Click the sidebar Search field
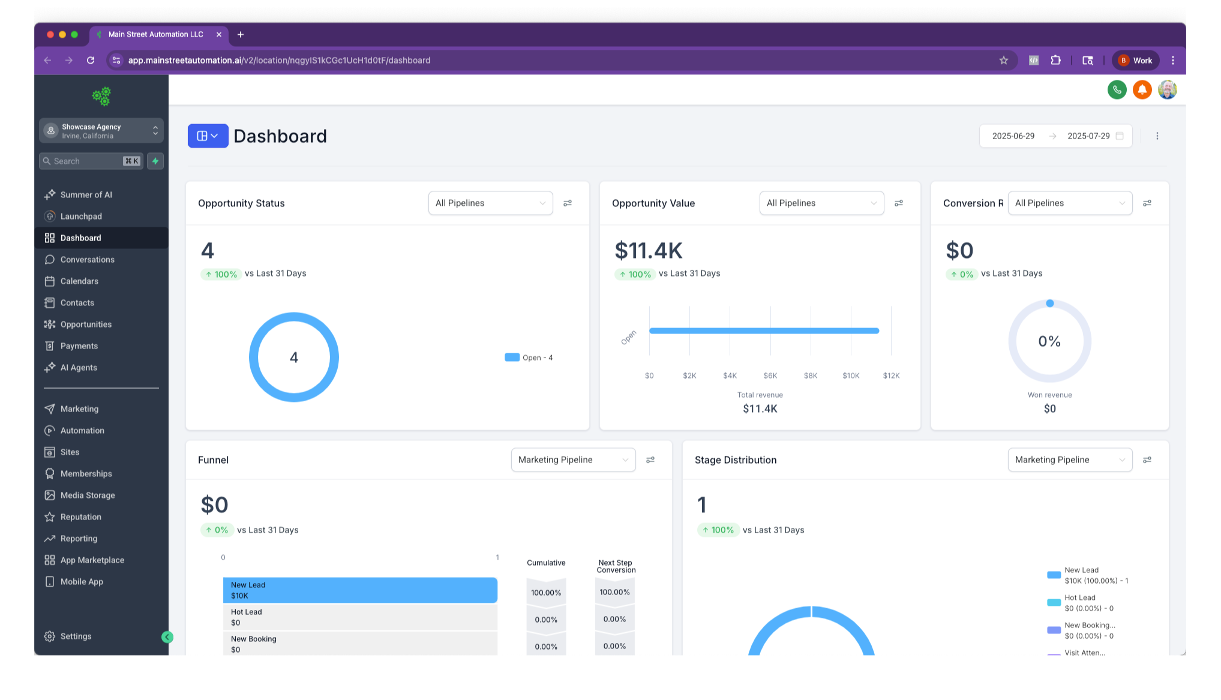The height and width of the screenshot is (700, 1221). pyautogui.click(x=86, y=161)
